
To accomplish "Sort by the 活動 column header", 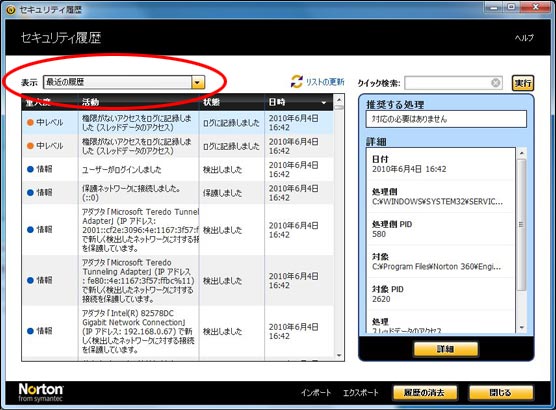I will [x=138, y=102].
